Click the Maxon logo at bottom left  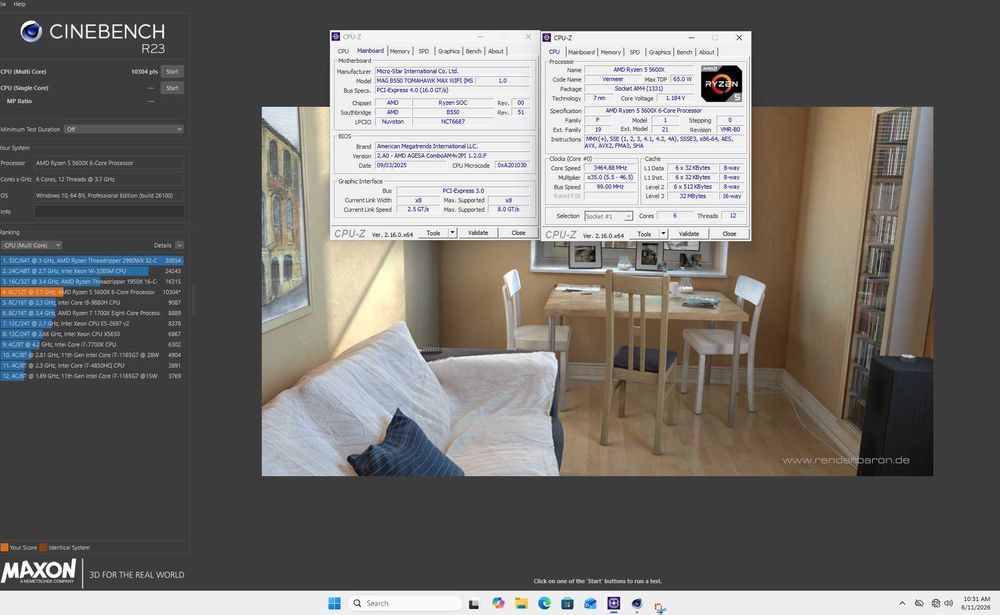tap(38, 571)
